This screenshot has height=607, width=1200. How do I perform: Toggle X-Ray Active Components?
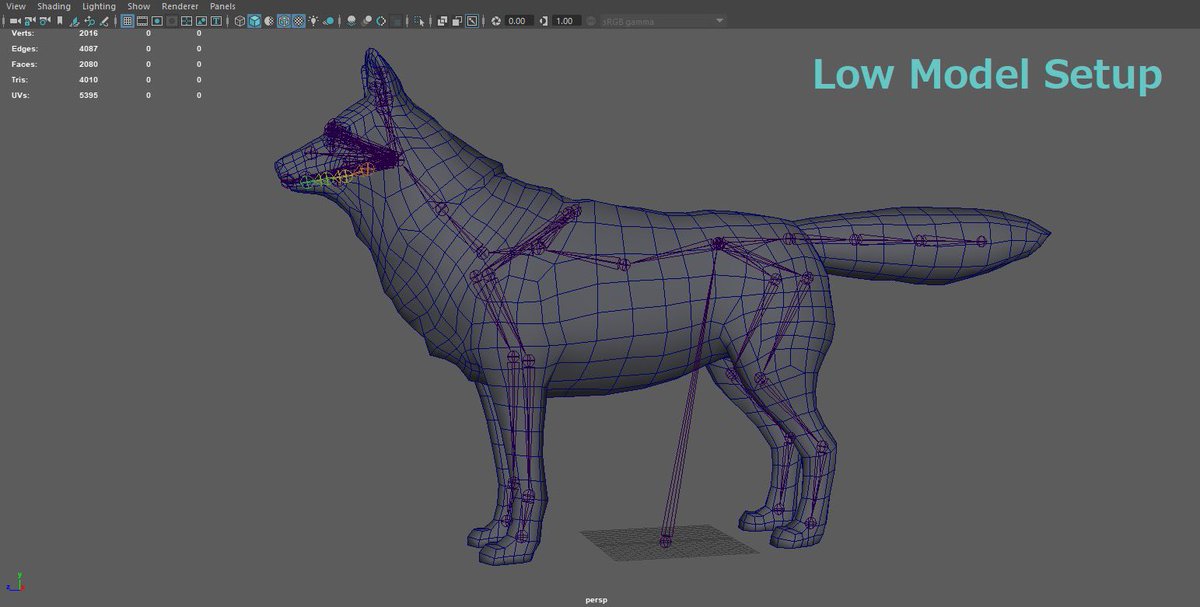[457, 21]
